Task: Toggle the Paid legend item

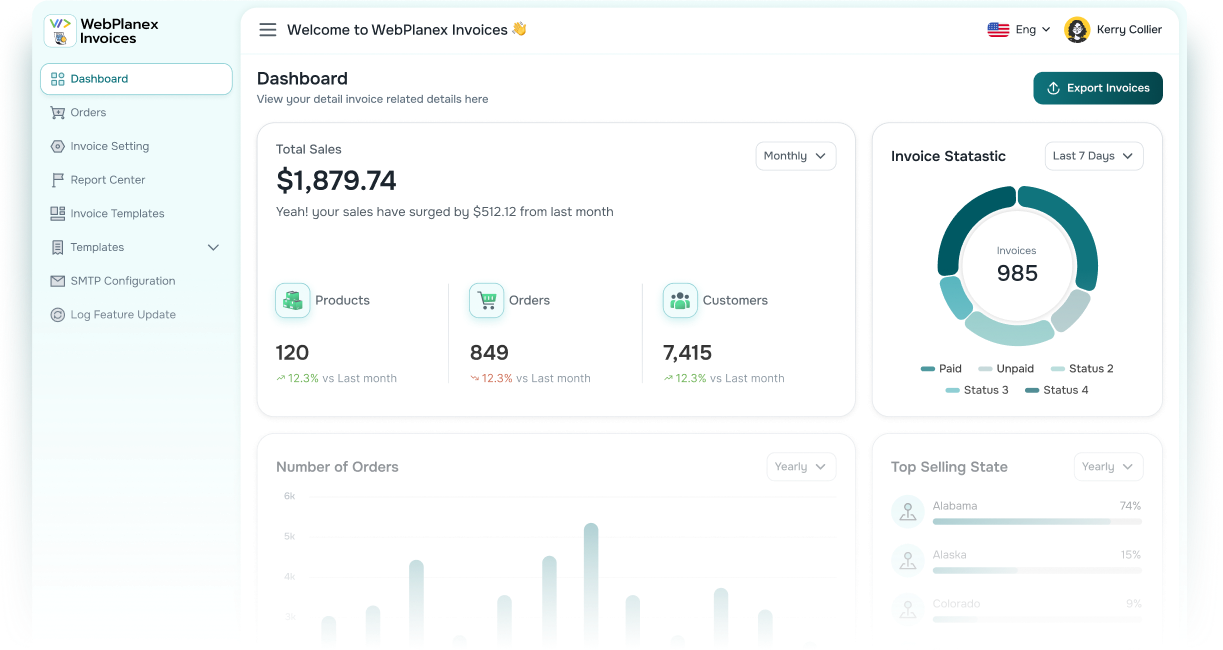Action: [x=941, y=369]
